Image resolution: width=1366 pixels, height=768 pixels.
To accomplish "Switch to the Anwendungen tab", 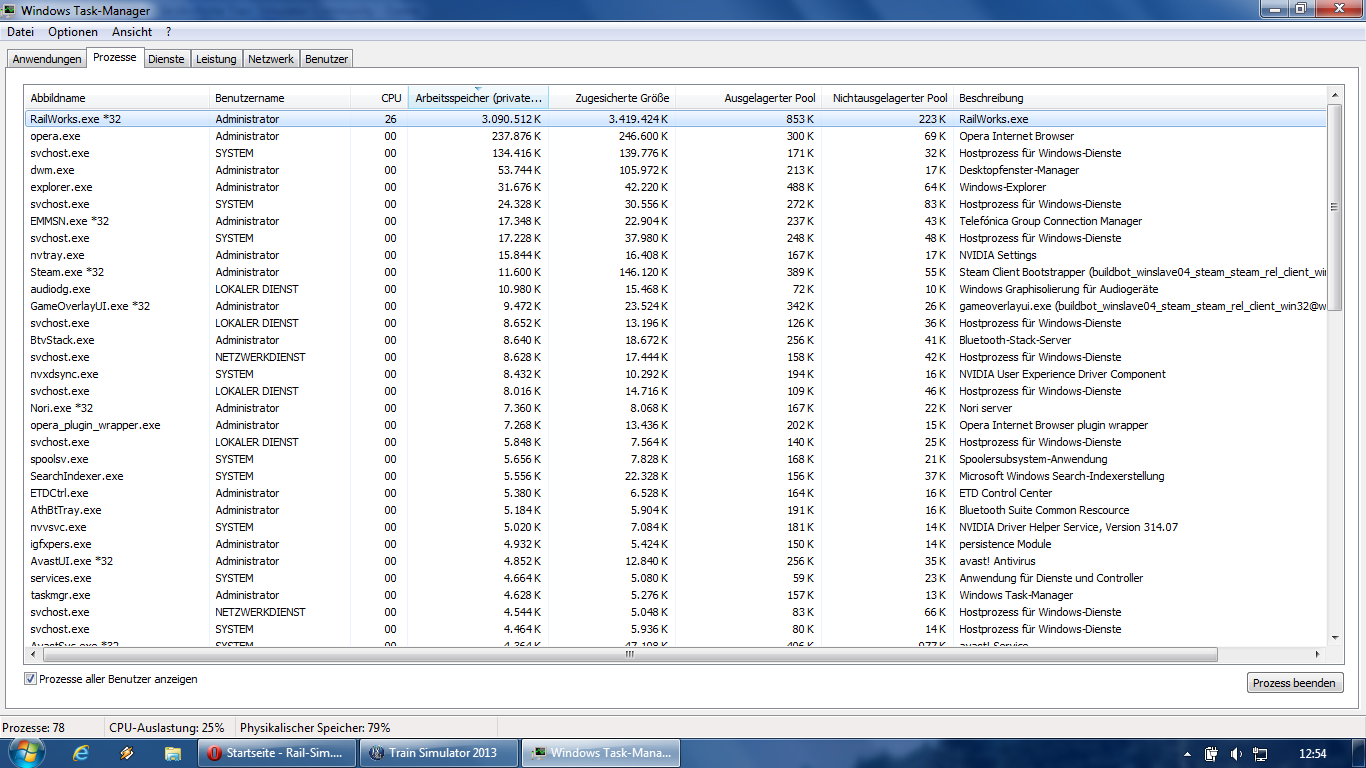I will [x=47, y=59].
